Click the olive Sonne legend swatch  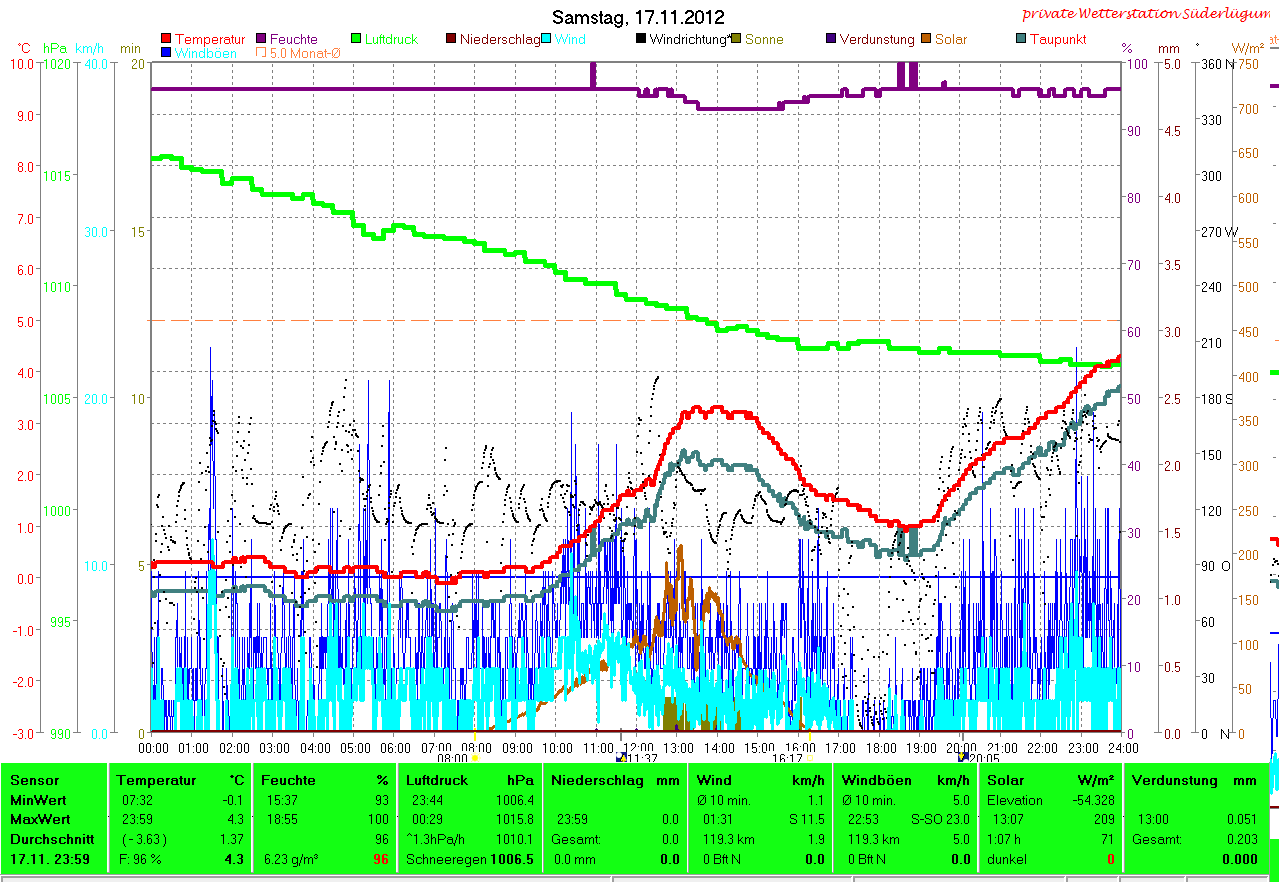click(736, 39)
